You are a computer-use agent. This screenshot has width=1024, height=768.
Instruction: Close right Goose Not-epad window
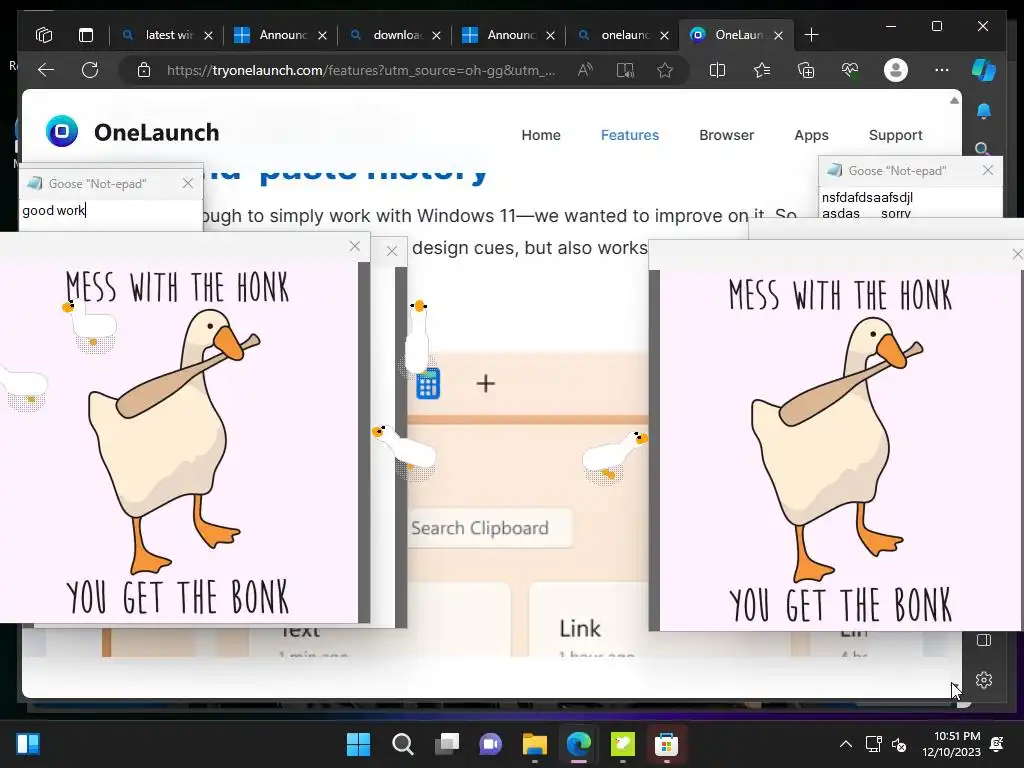[987, 170]
